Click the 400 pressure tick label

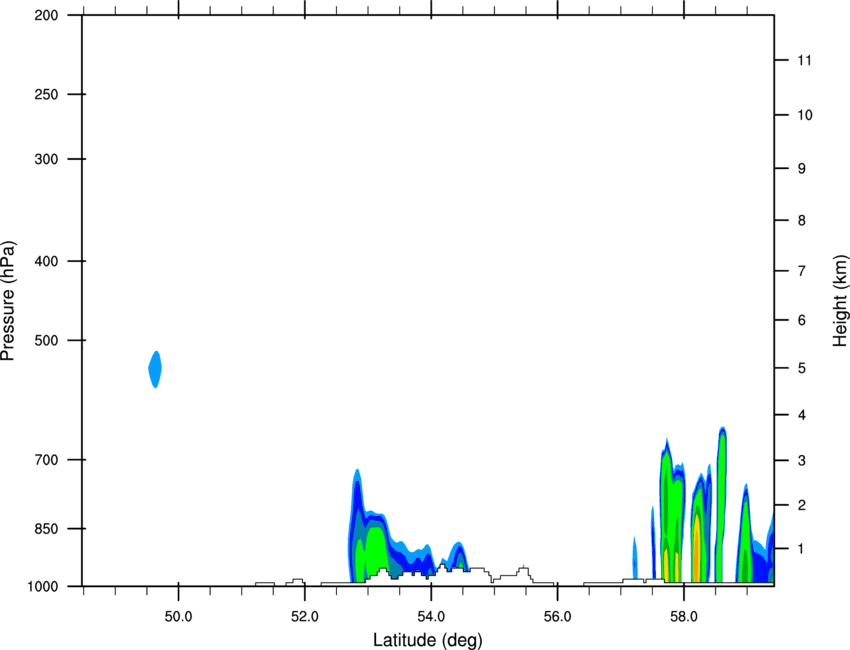(46, 261)
